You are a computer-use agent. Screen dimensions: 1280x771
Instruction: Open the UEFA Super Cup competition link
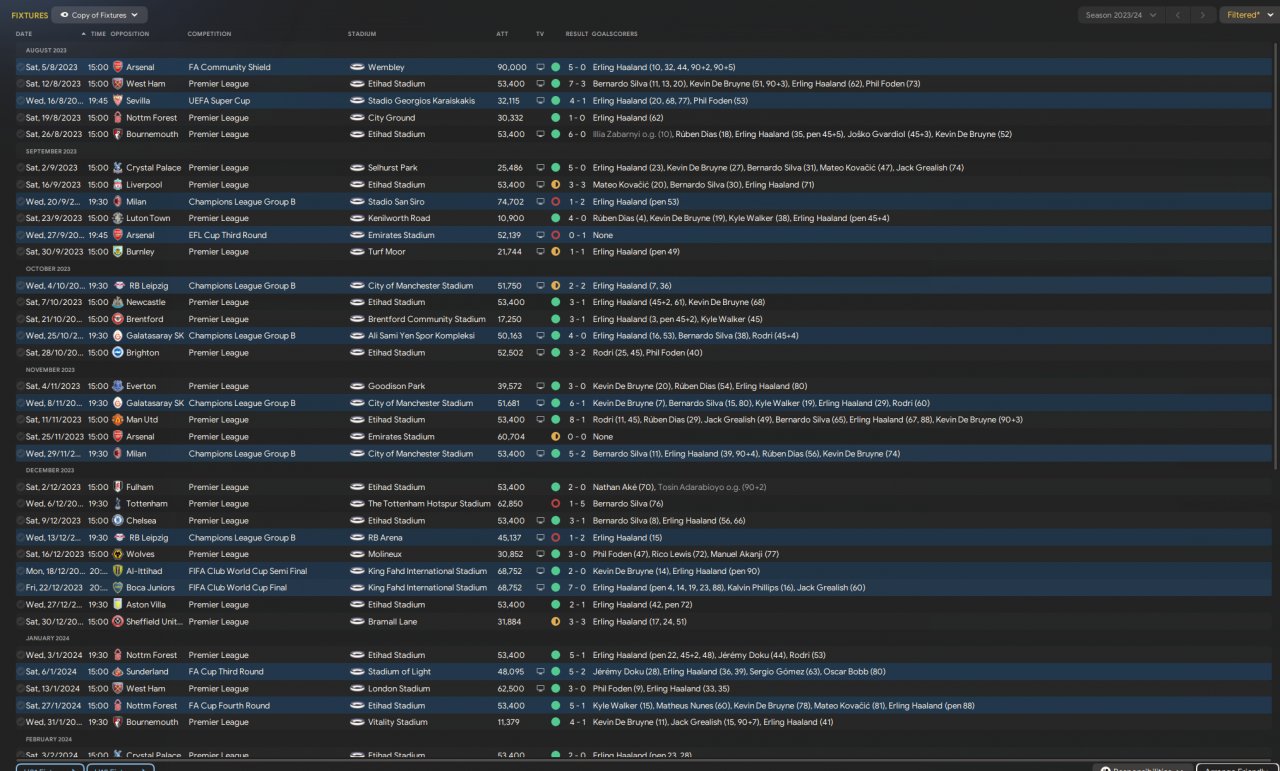[219, 101]
